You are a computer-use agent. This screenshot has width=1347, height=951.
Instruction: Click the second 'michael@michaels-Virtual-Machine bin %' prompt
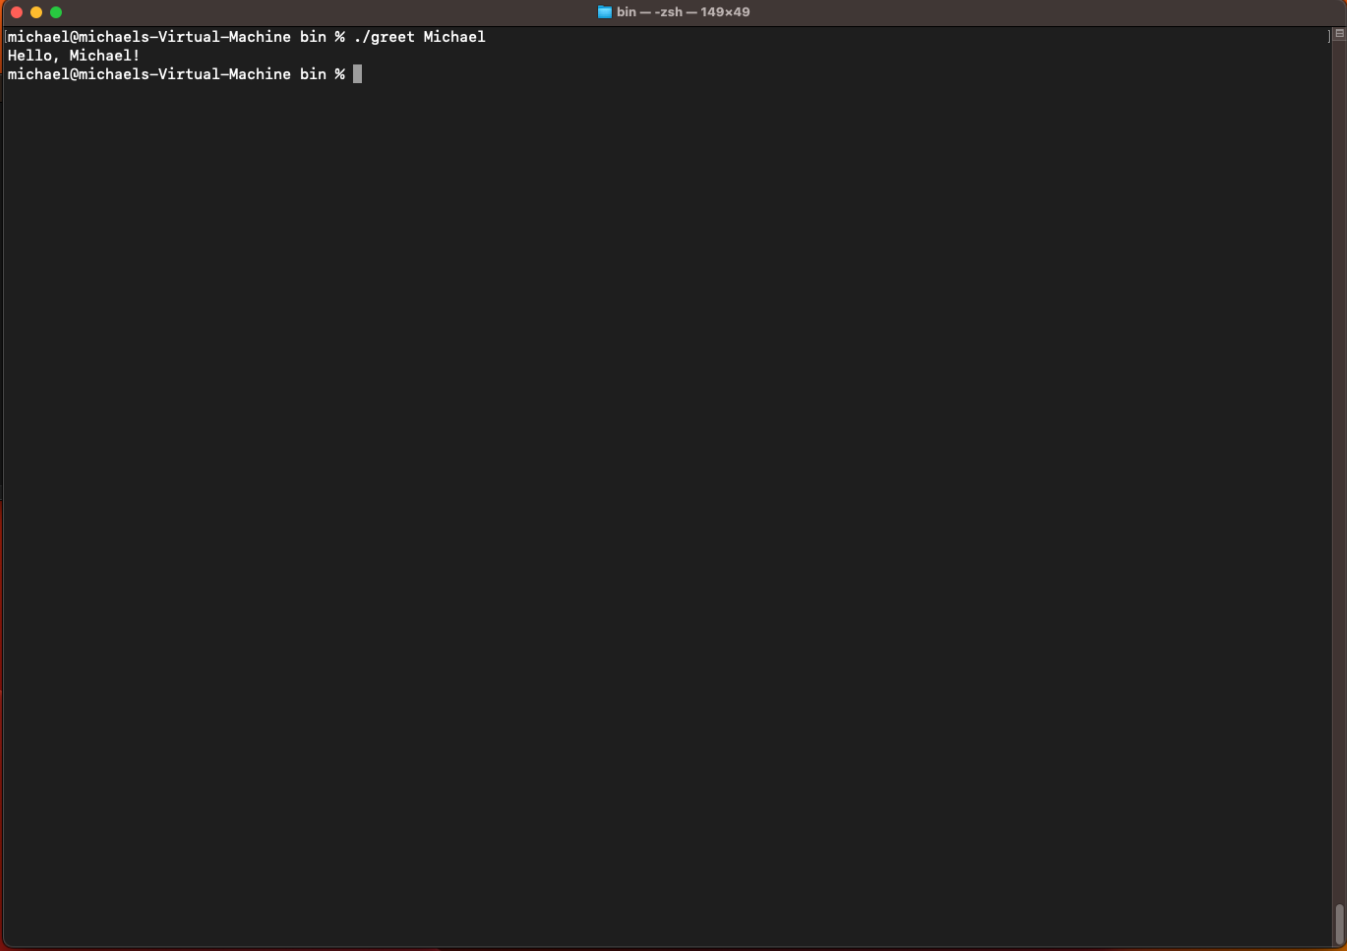pos(176,74)
